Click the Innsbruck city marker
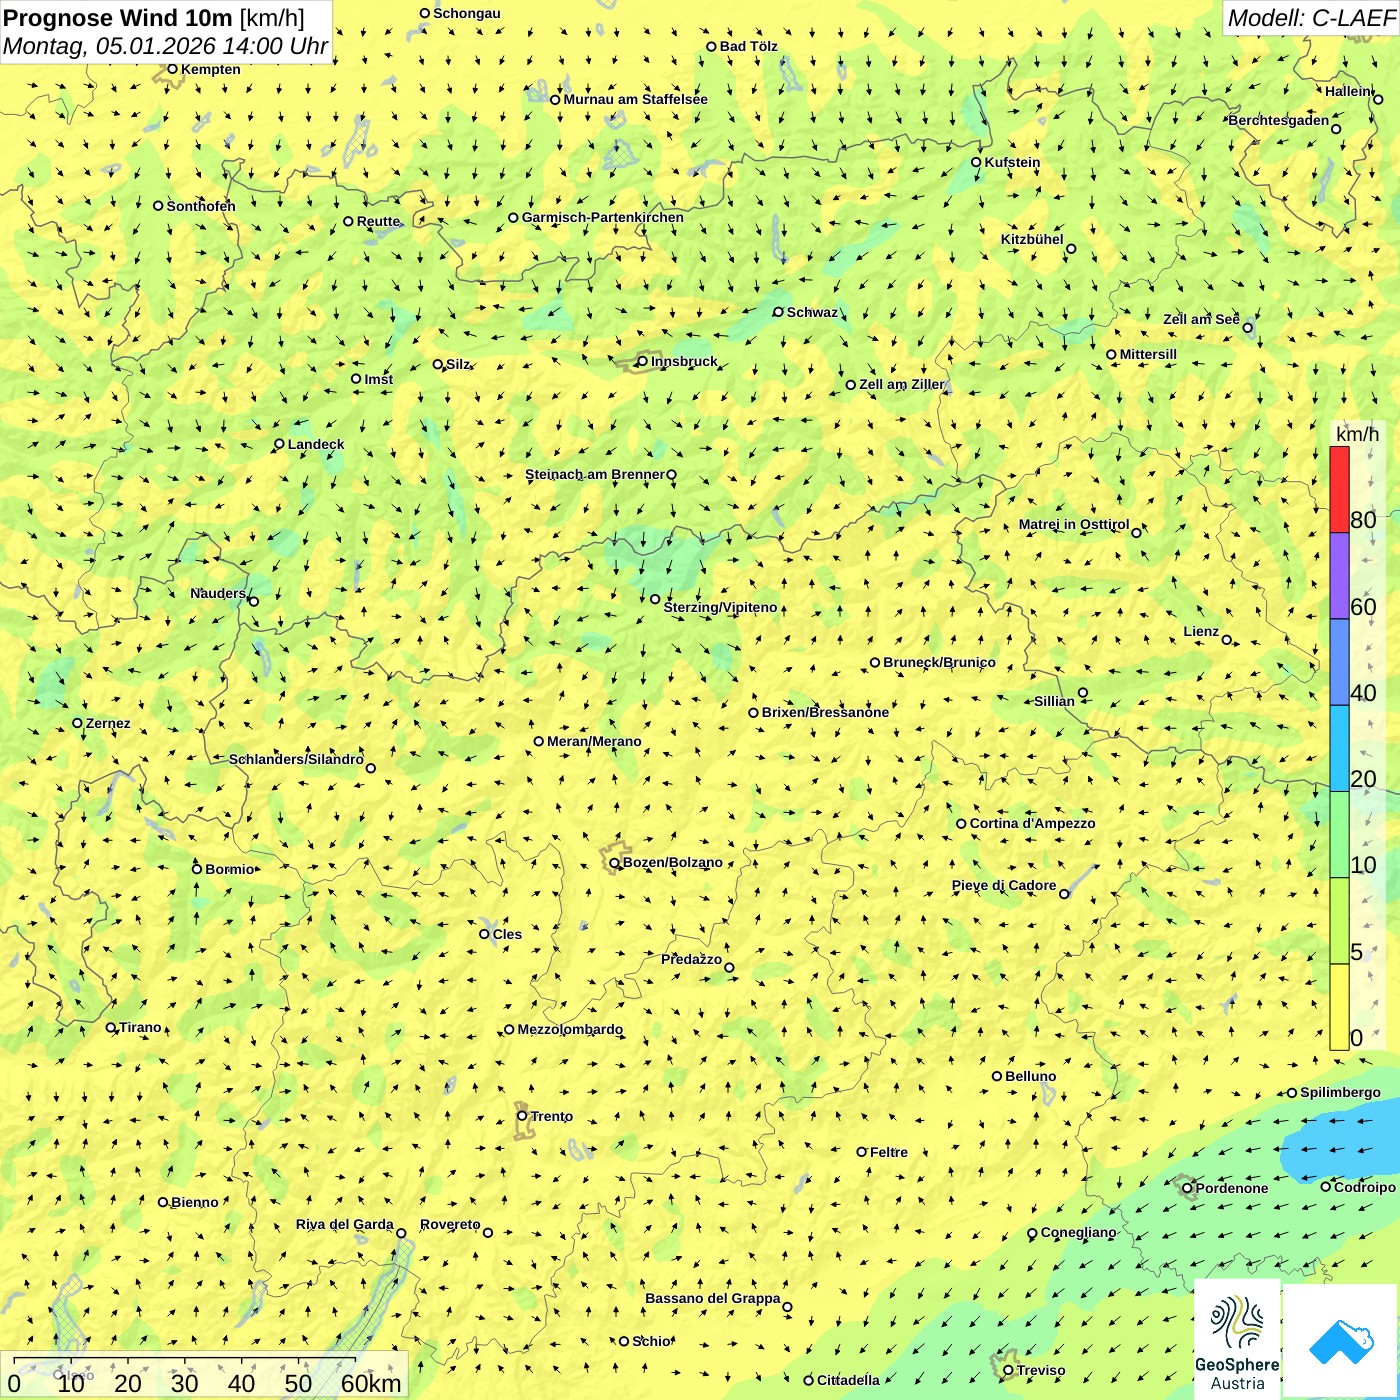This screenshot has width=1400, height=1400. (x=643, y=361)
